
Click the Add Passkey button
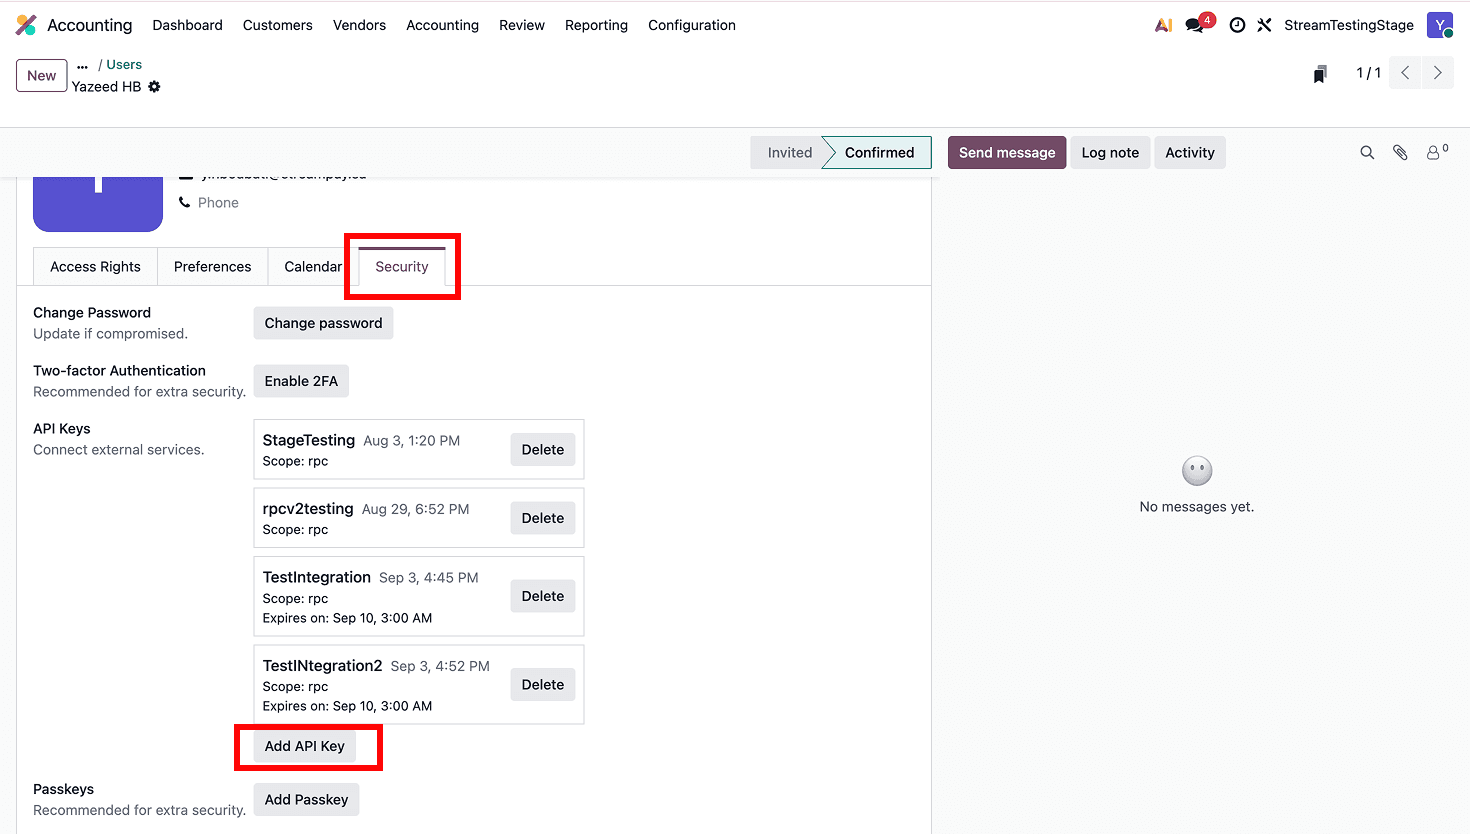pos(306,800)
